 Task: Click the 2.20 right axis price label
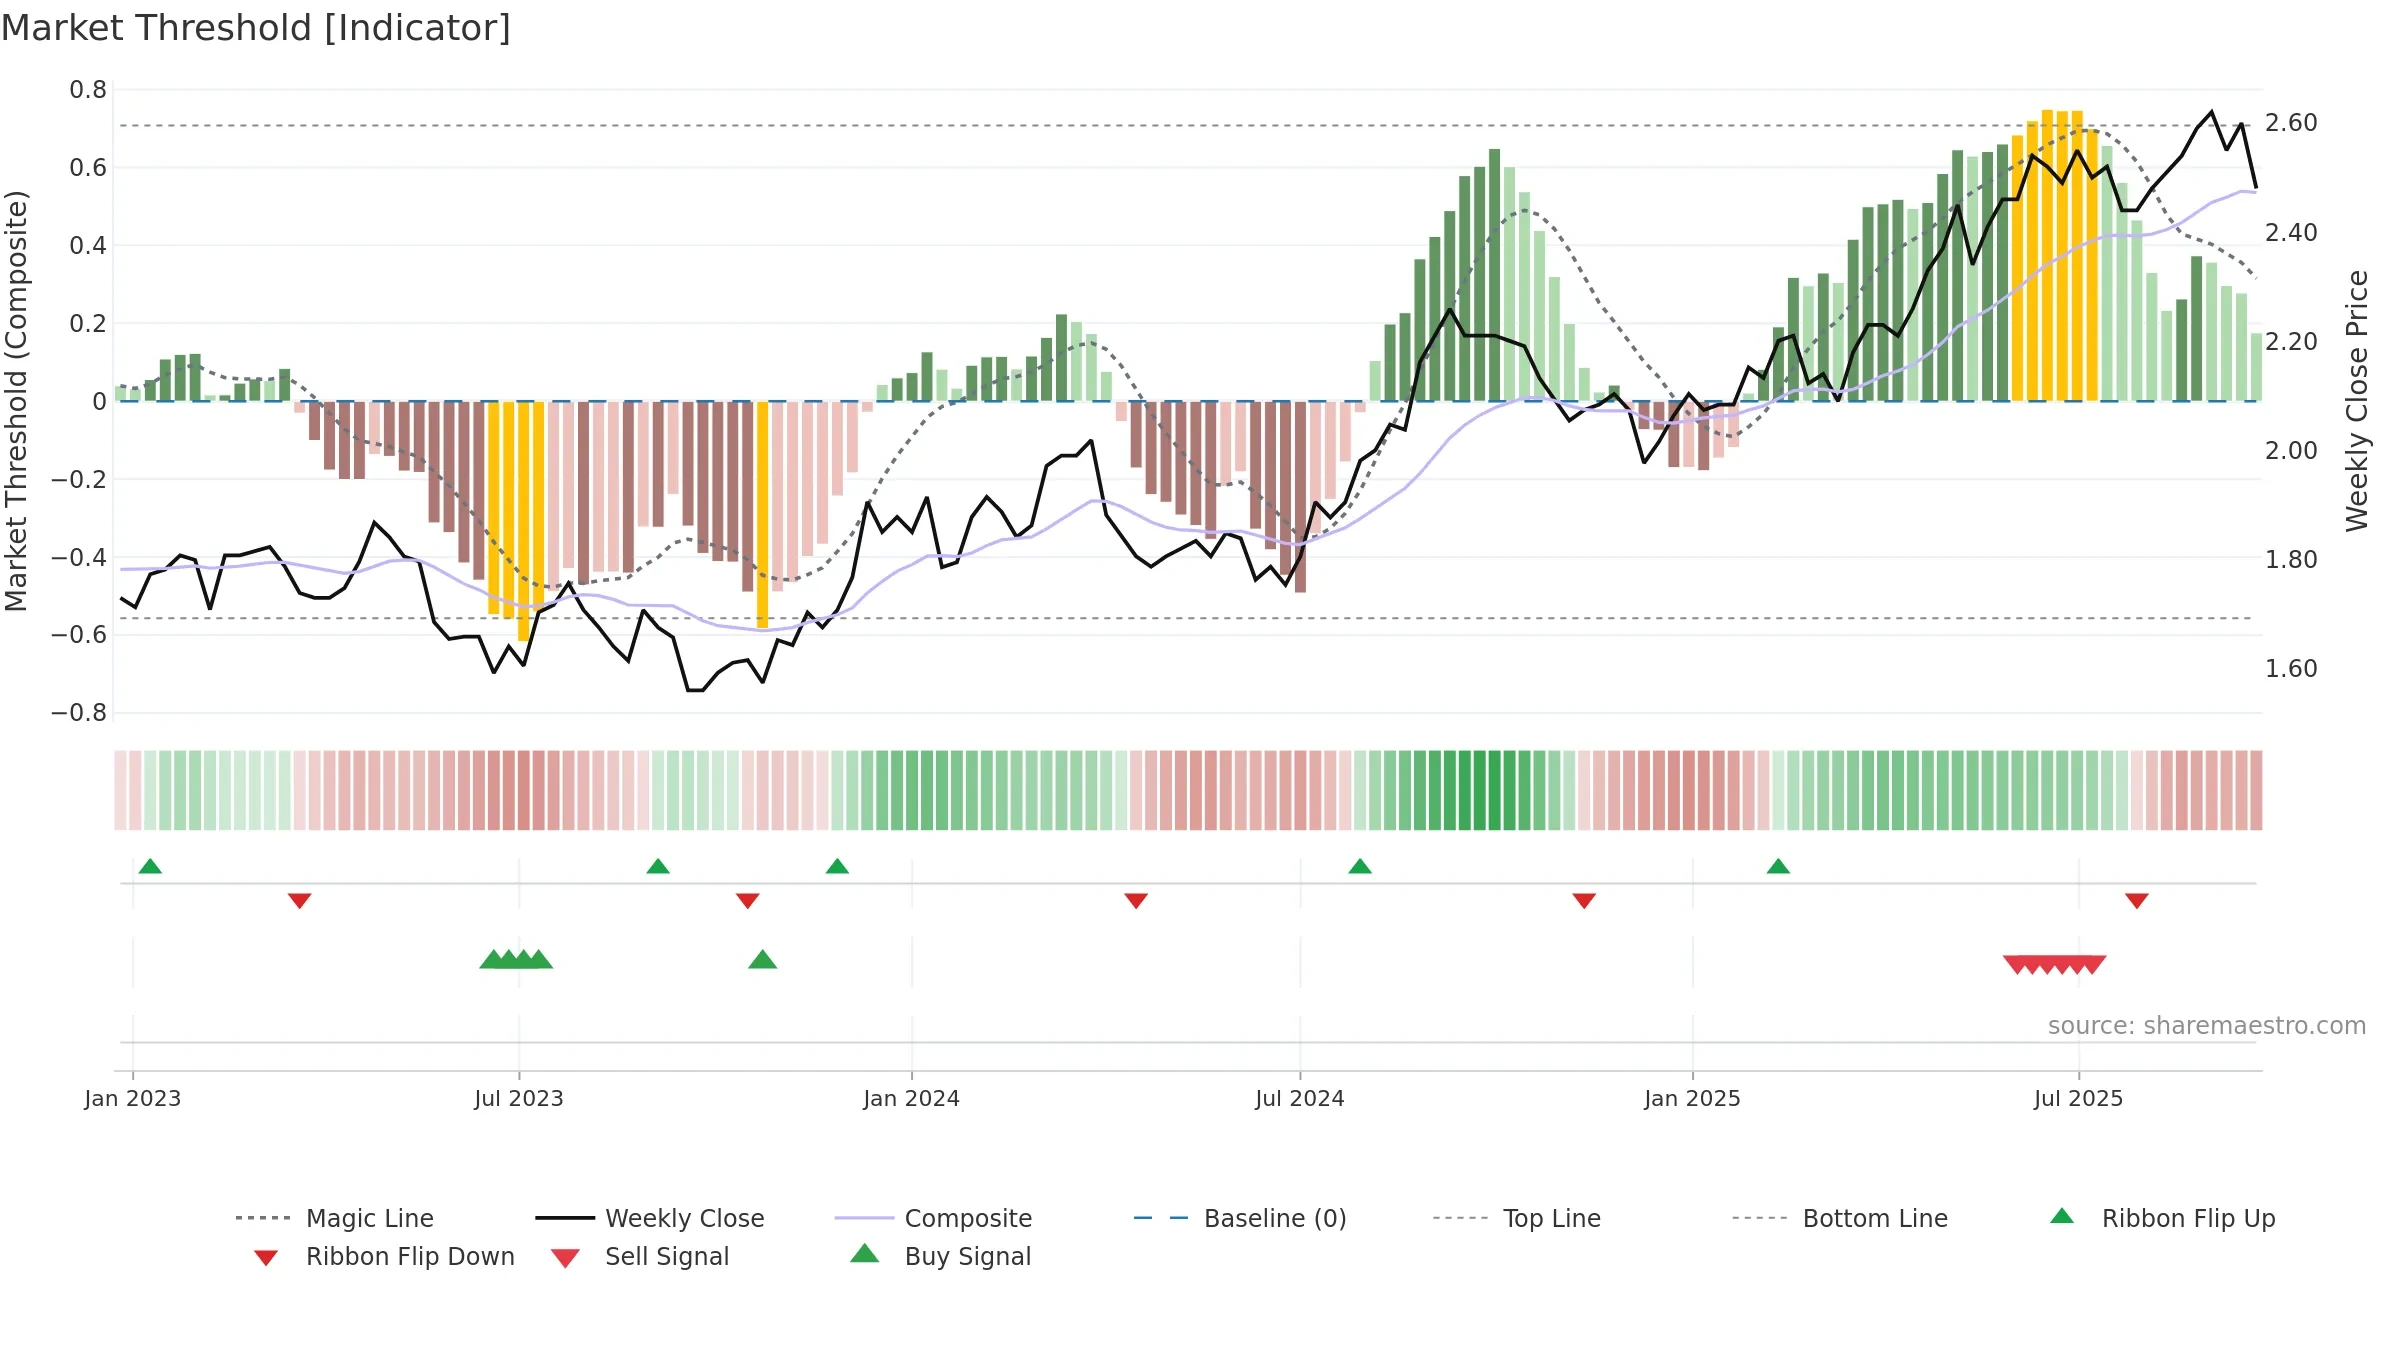click(2291, 341)
